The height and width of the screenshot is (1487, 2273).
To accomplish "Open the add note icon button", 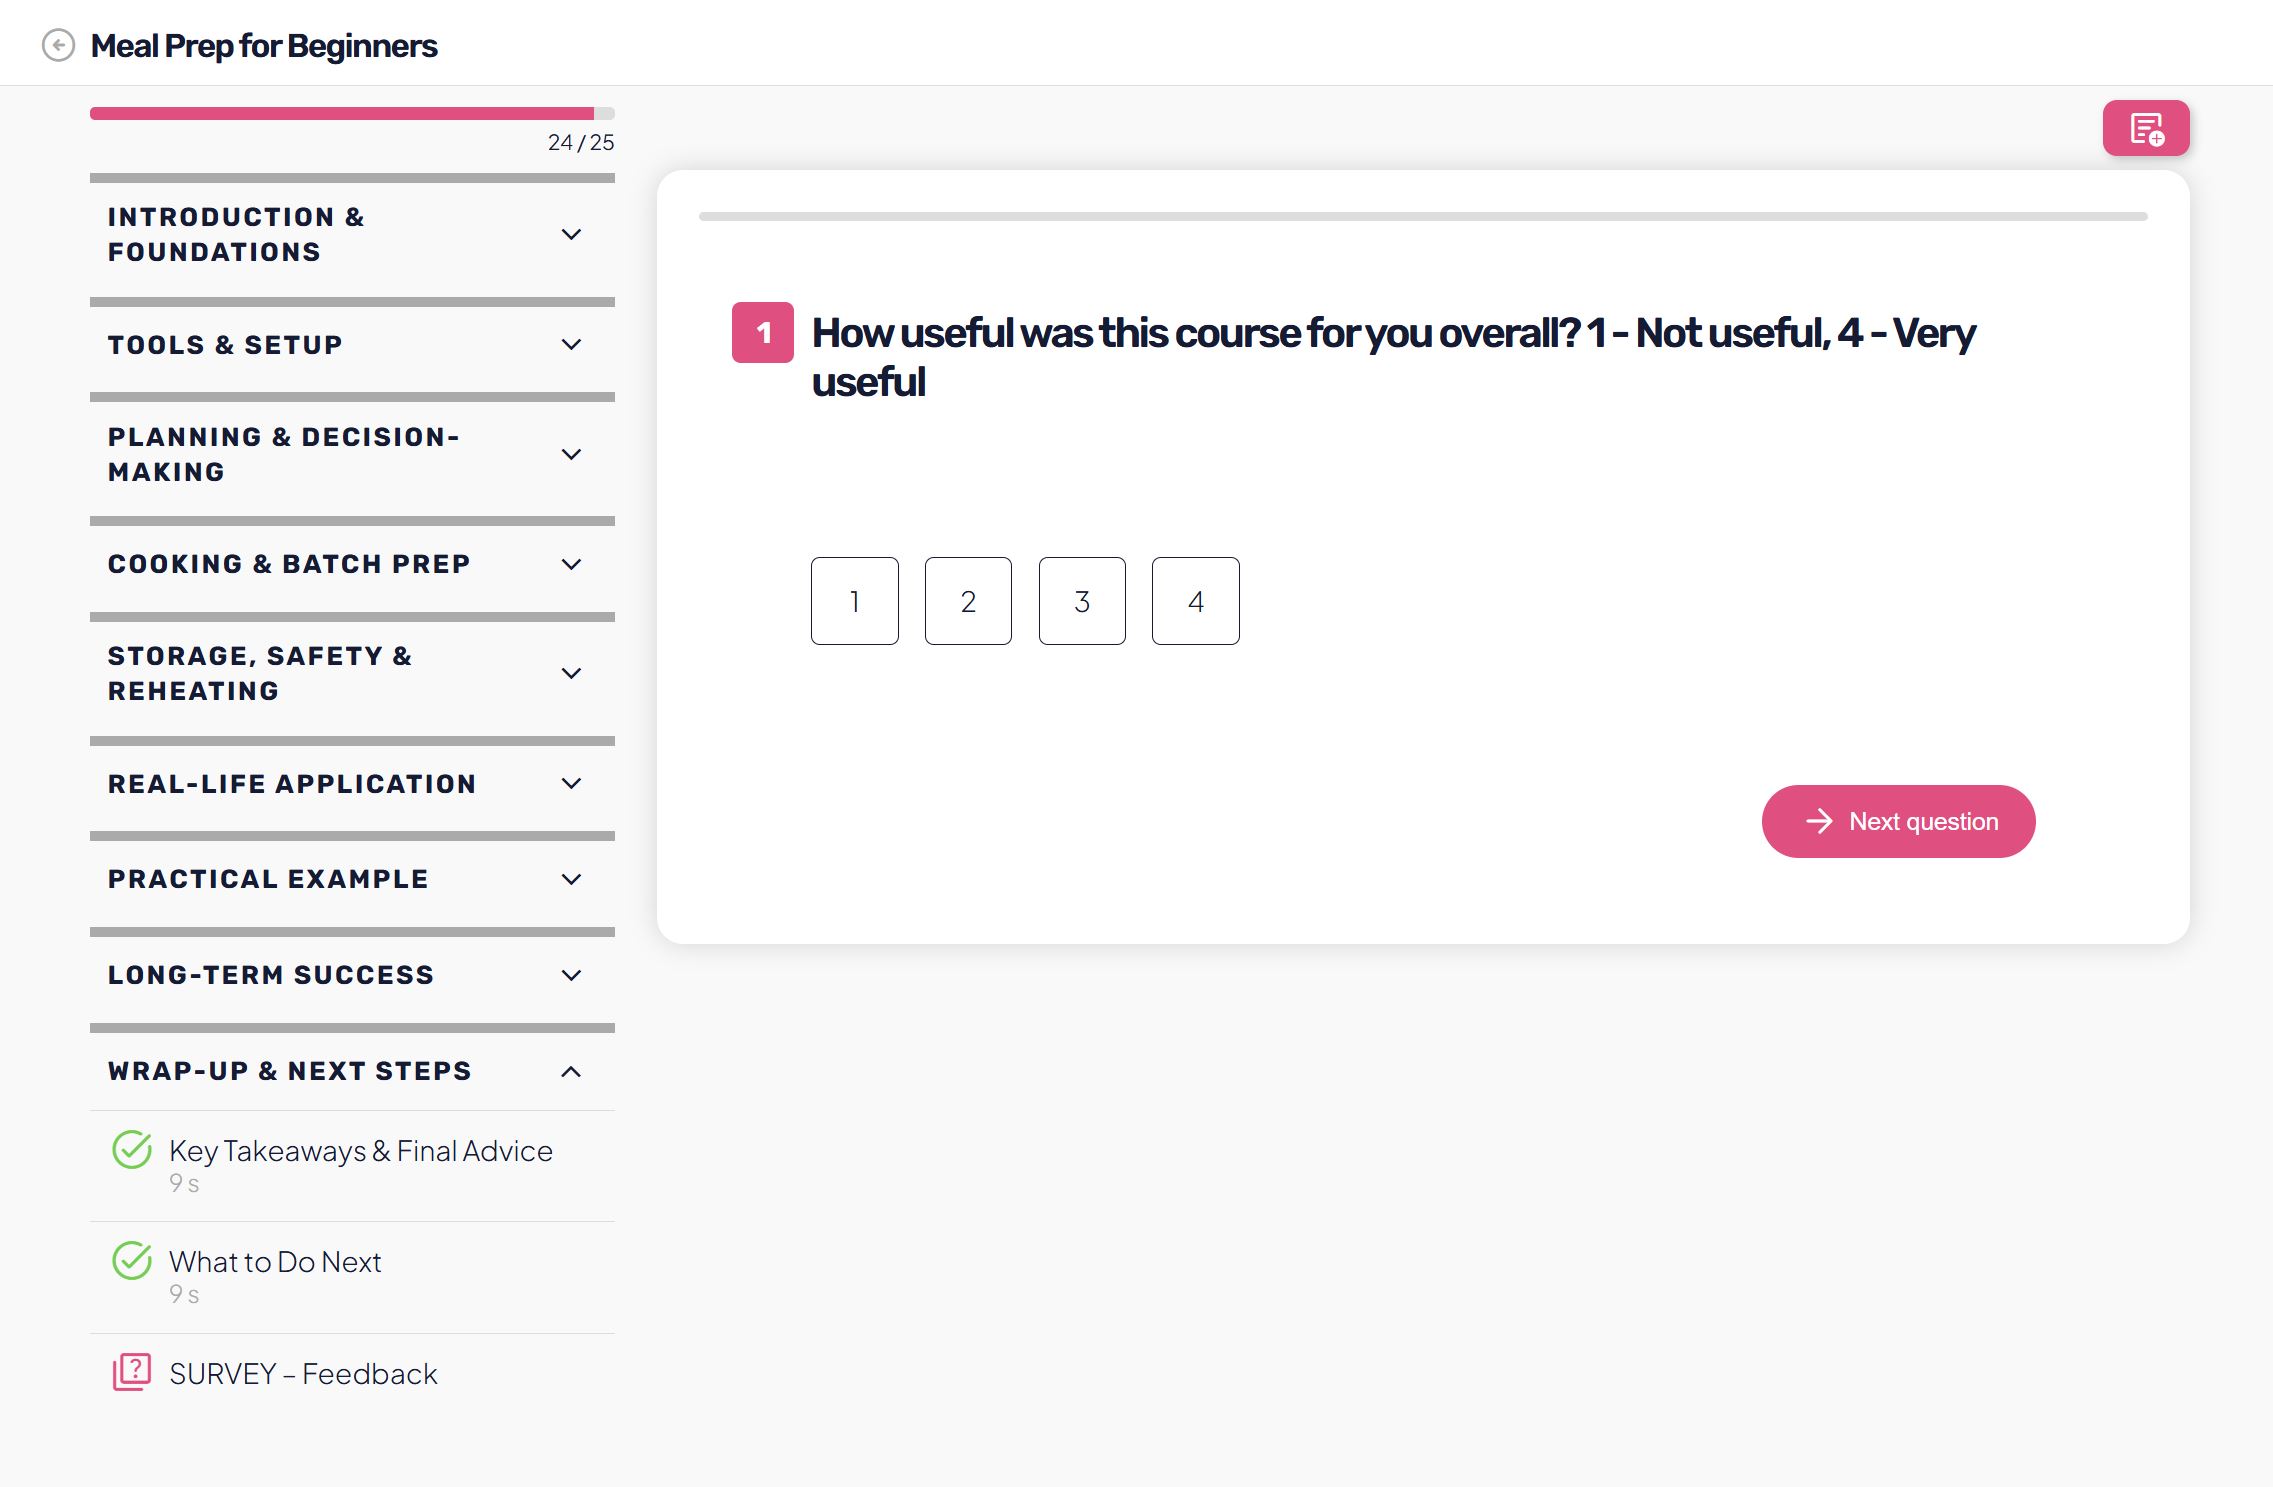I will (x=2145, y=129).
